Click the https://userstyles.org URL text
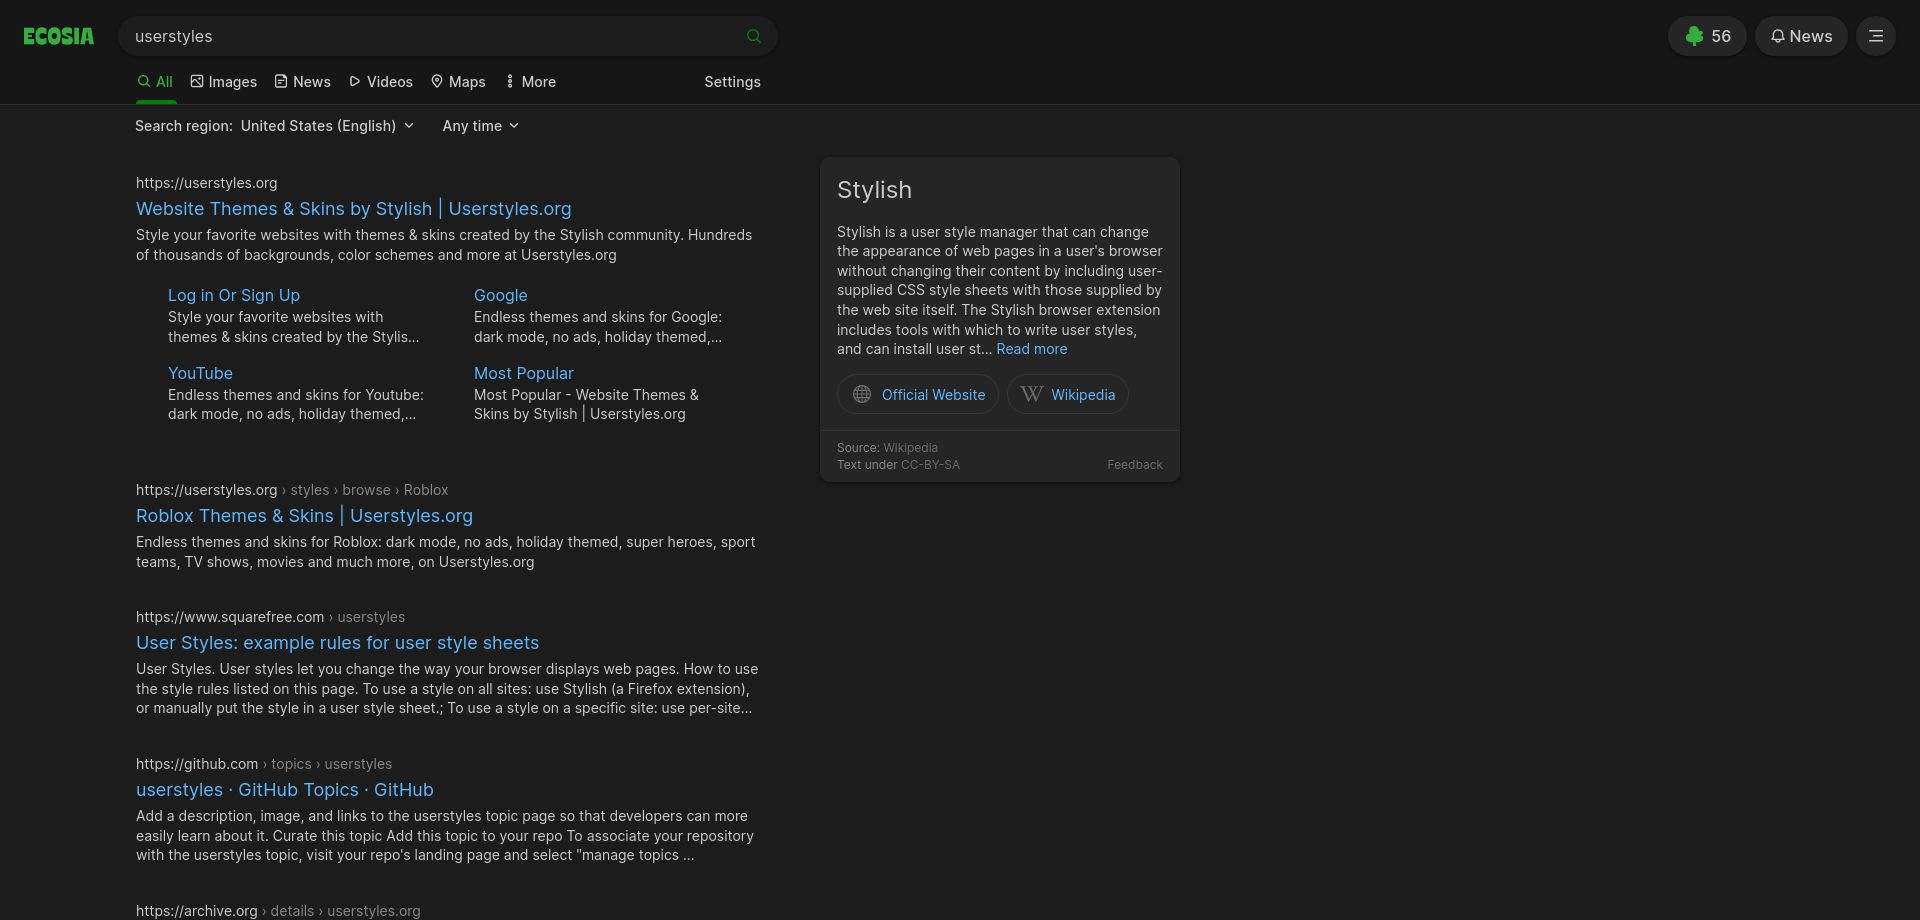Screen dimensions: 1920x920 click(207, 183)
